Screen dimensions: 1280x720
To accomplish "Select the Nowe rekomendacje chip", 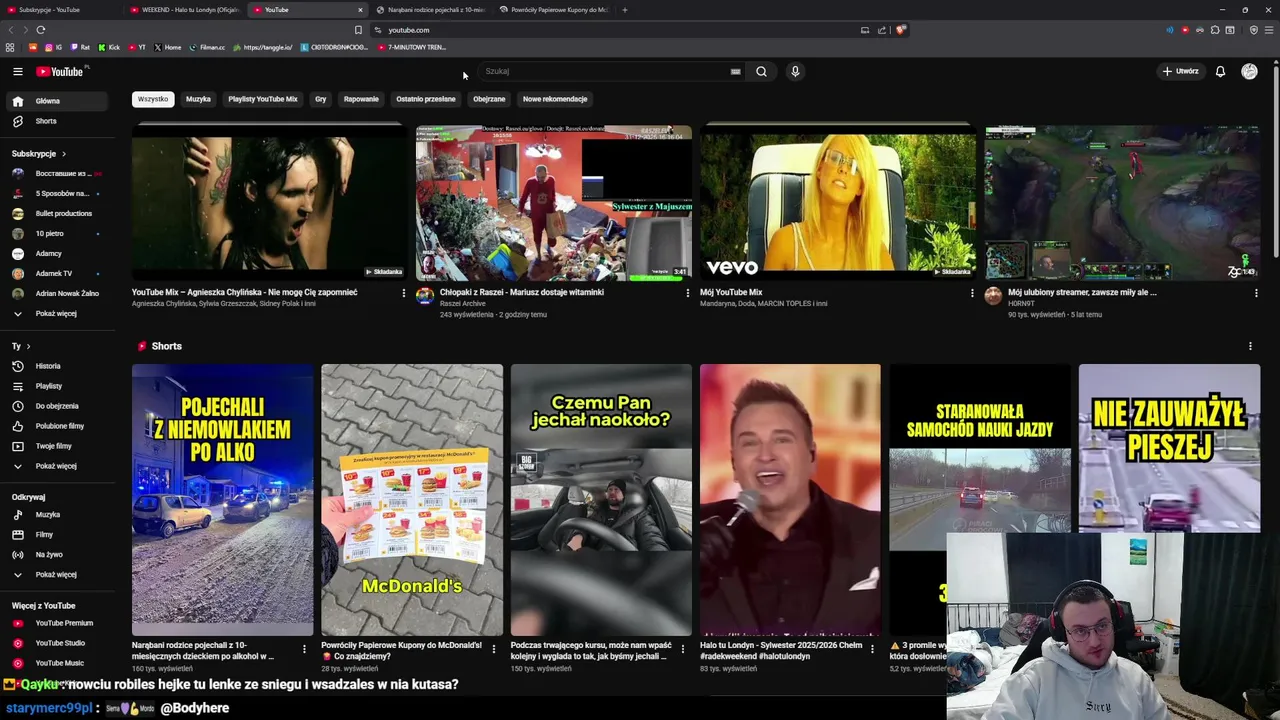I will tap(555, 99).
